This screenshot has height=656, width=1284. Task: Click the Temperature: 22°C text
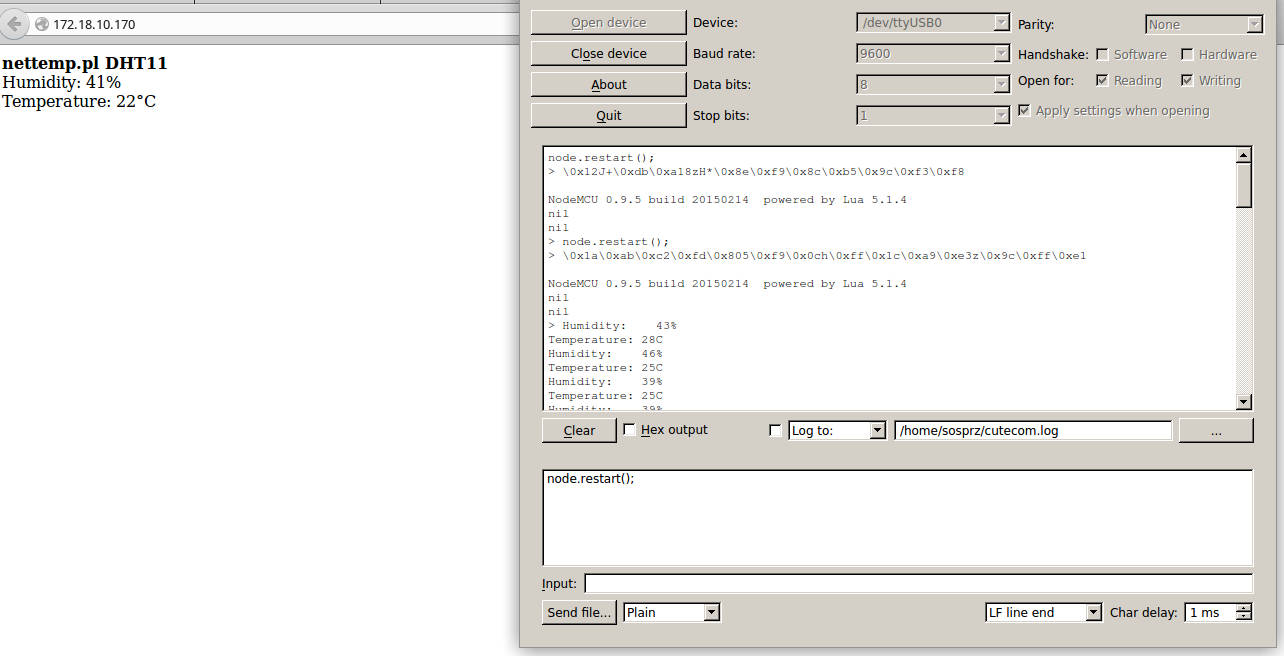pyautogui.click(x=79, y=101)
